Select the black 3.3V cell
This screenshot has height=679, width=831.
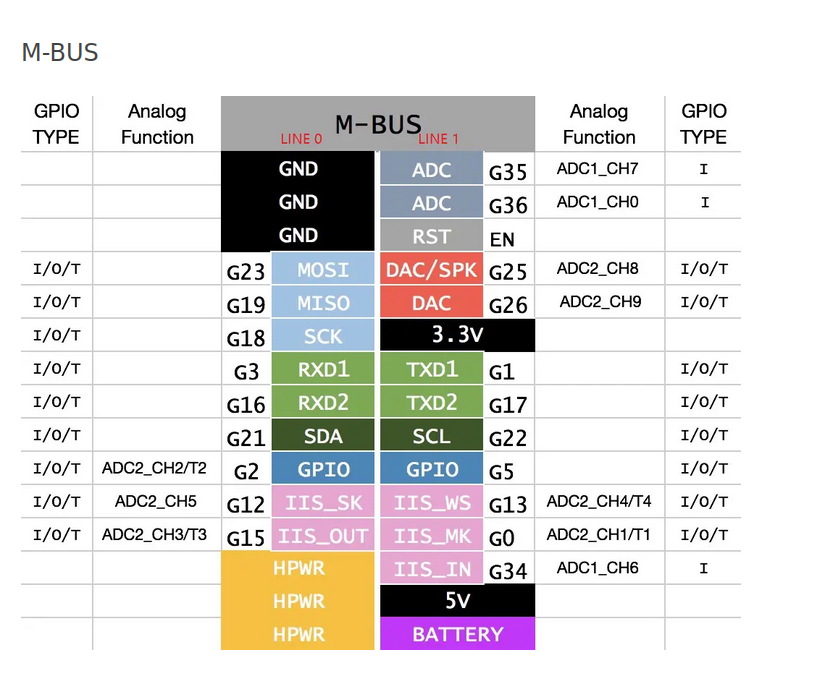(457, 335)
